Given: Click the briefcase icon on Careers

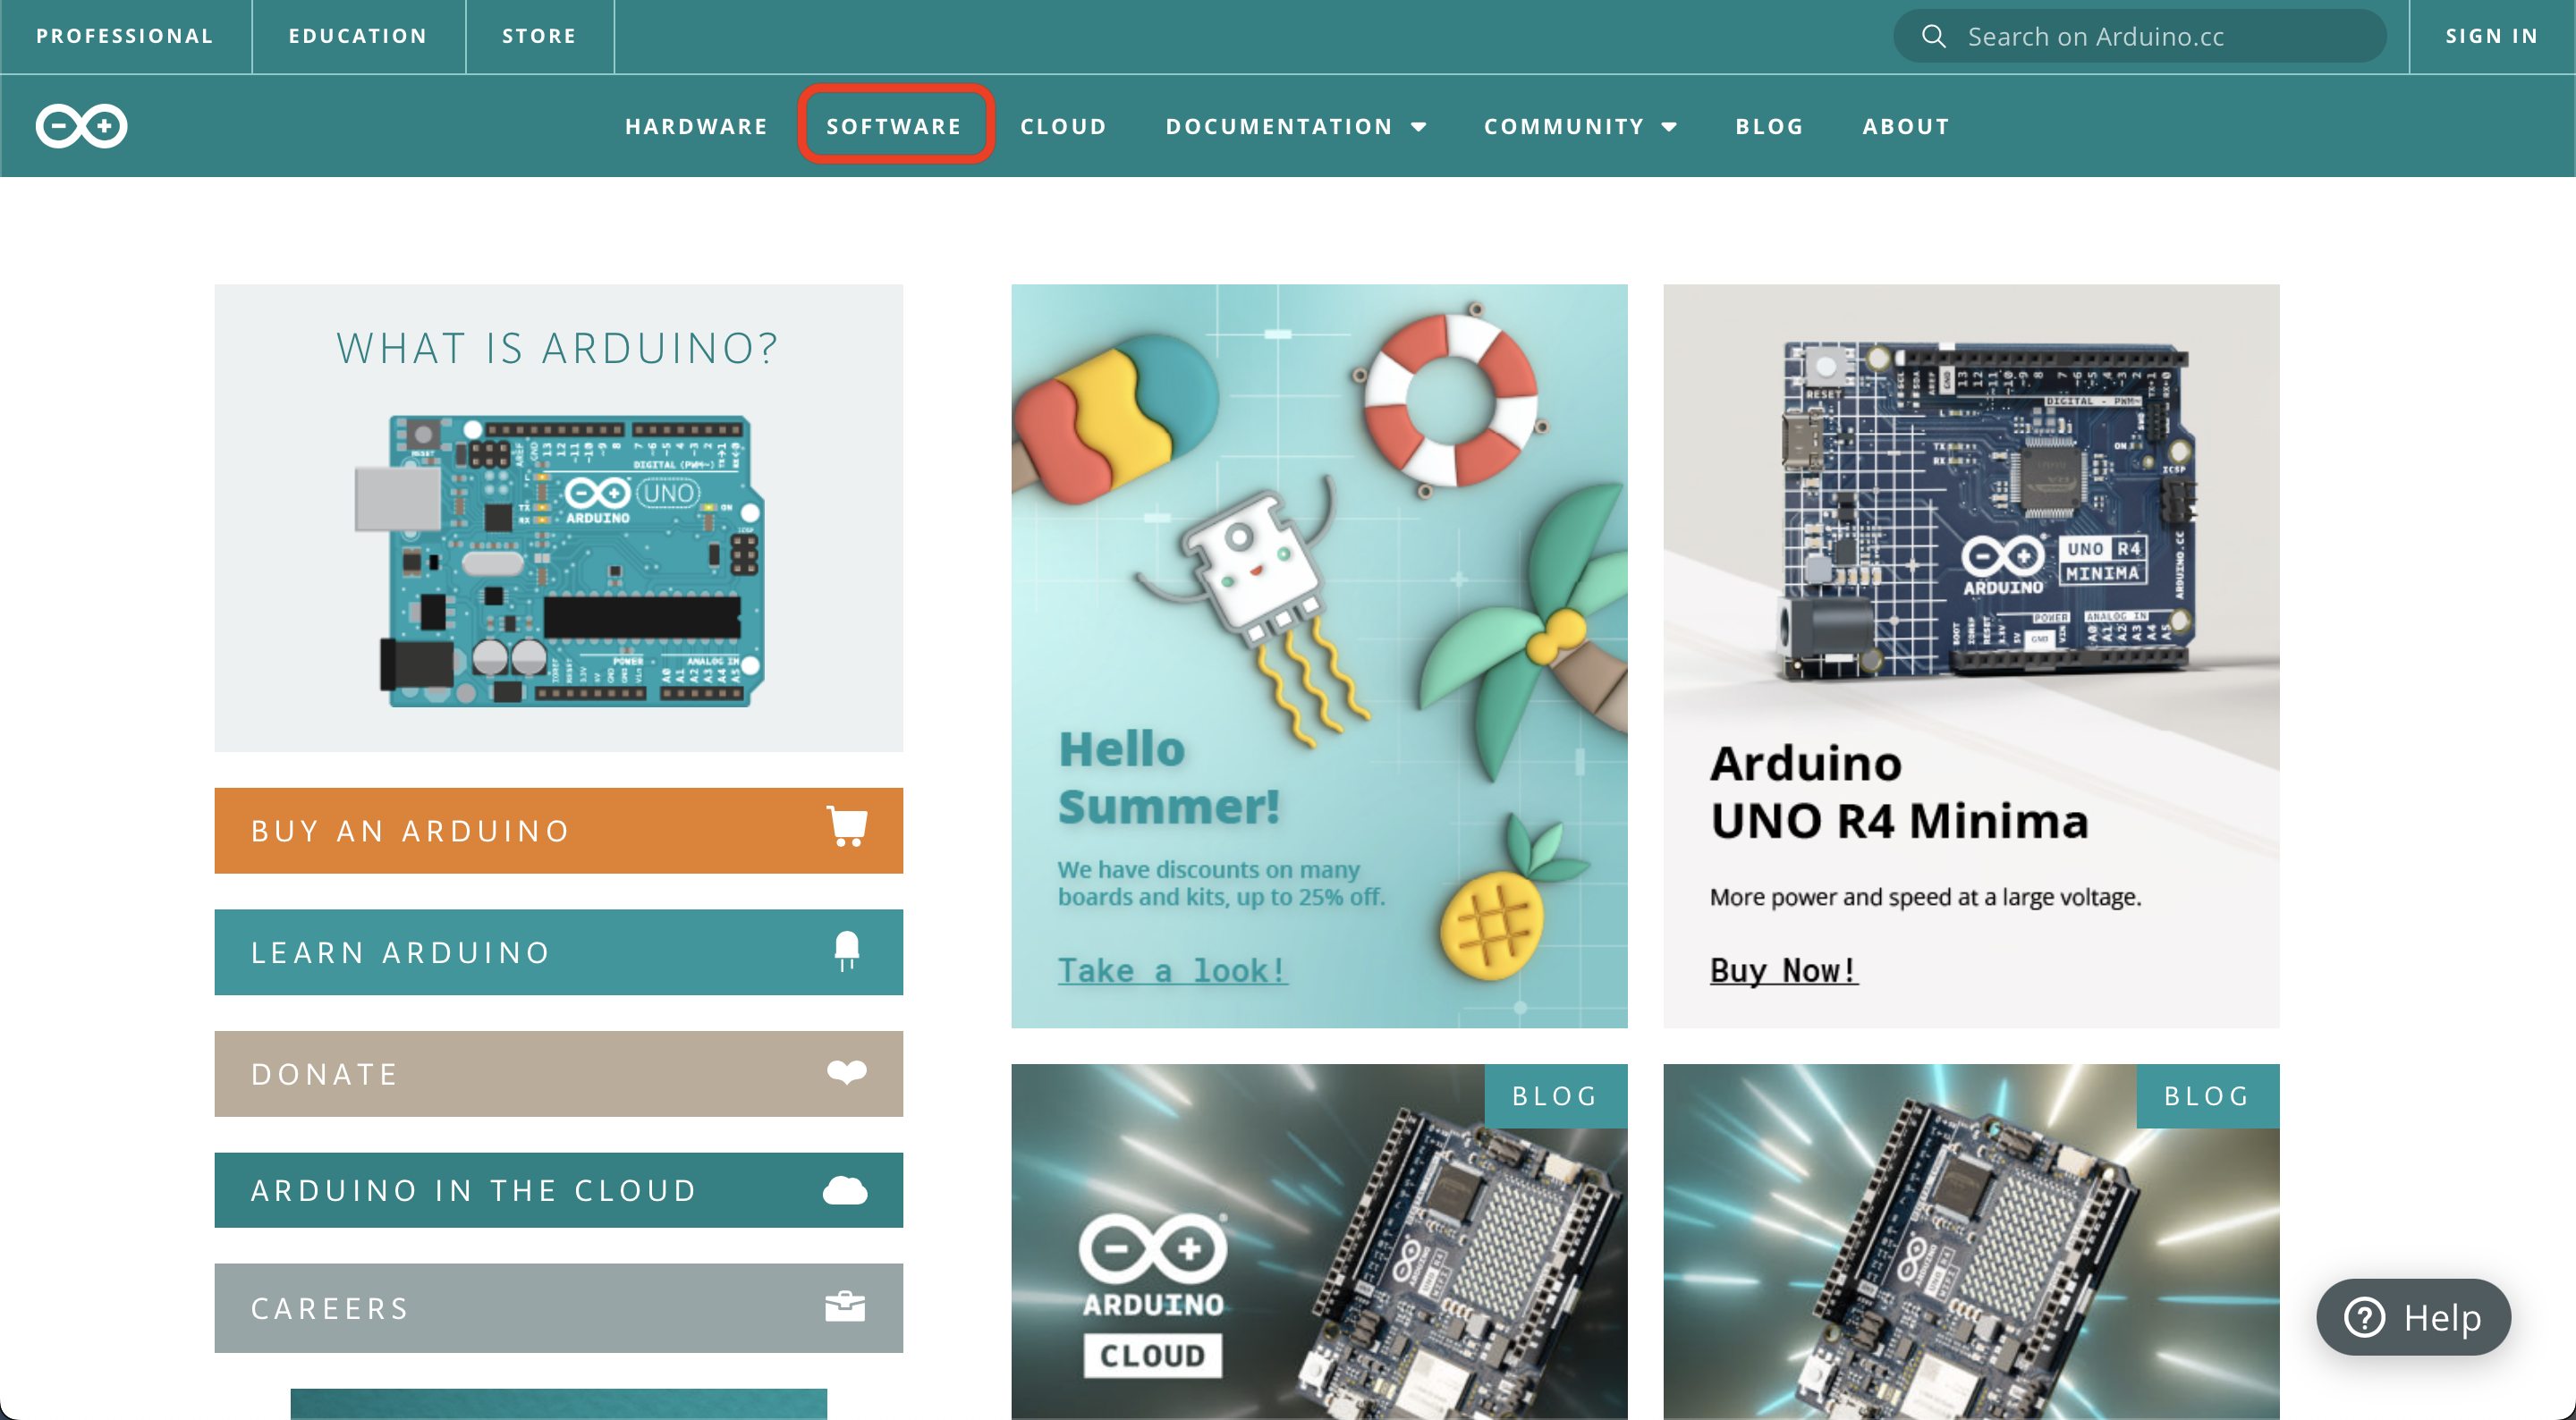Looking at the screenshot, I should click(x=845, y=1306).
